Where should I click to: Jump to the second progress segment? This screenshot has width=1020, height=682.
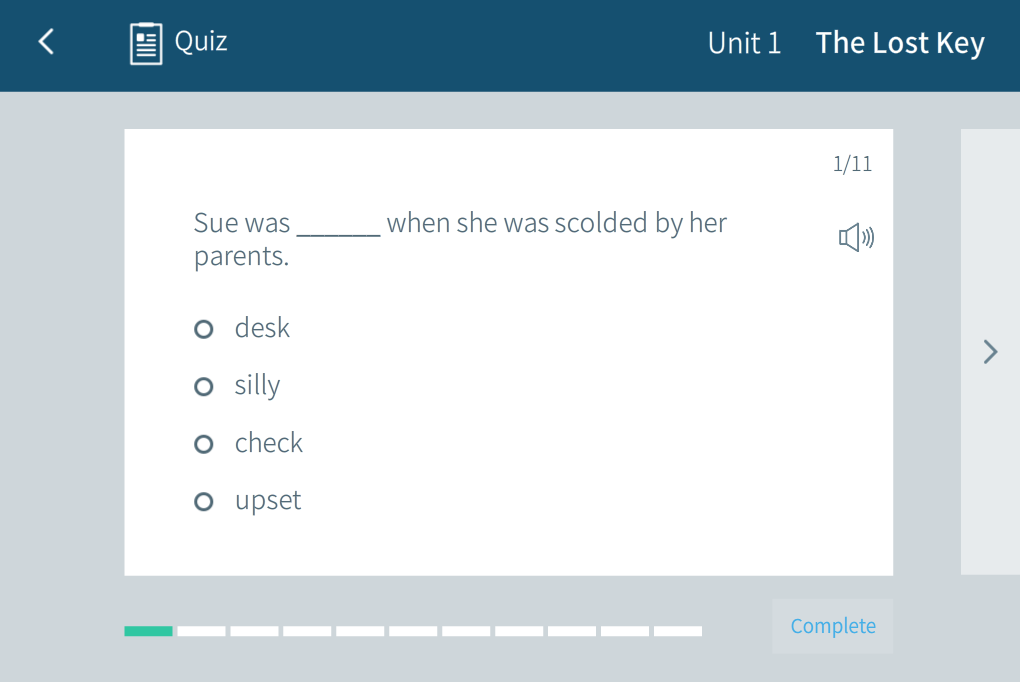[201, 631]
